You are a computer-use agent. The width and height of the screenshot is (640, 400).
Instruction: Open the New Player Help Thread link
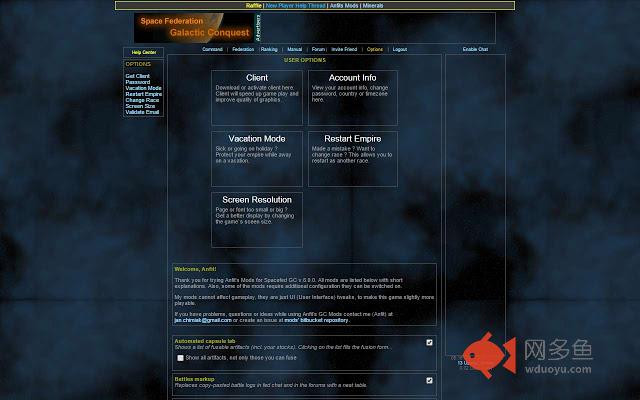coord(296,6)
